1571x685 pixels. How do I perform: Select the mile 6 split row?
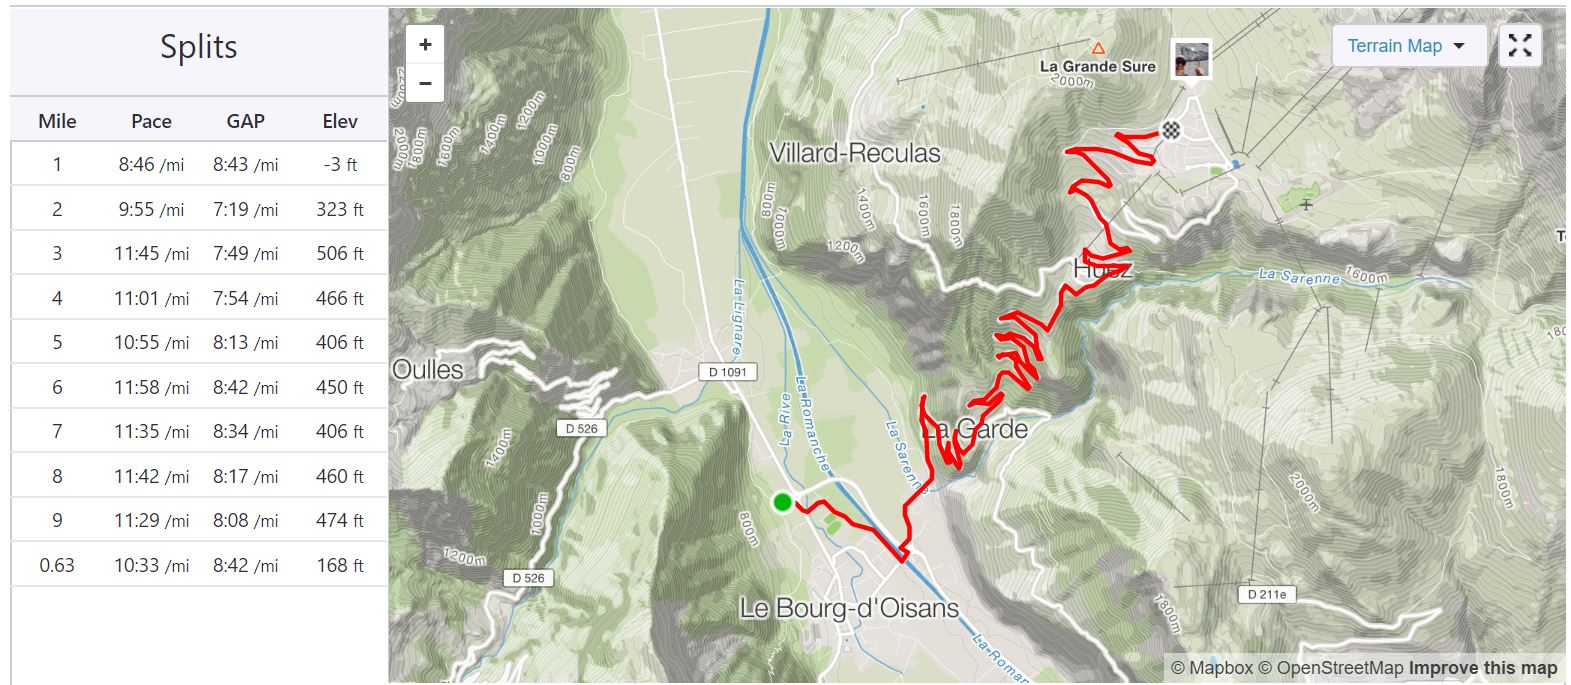(x=199, y=387)
